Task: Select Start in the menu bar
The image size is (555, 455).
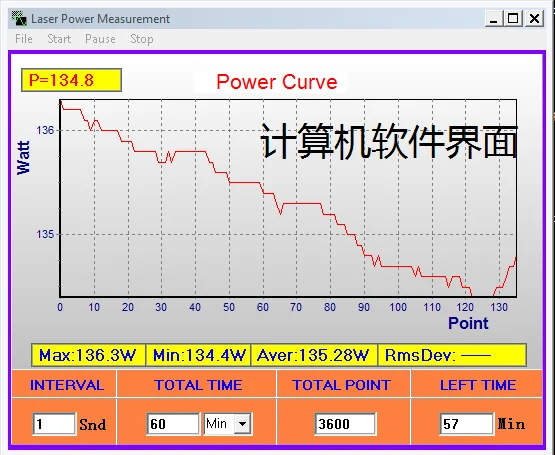Action: [59, 39]
